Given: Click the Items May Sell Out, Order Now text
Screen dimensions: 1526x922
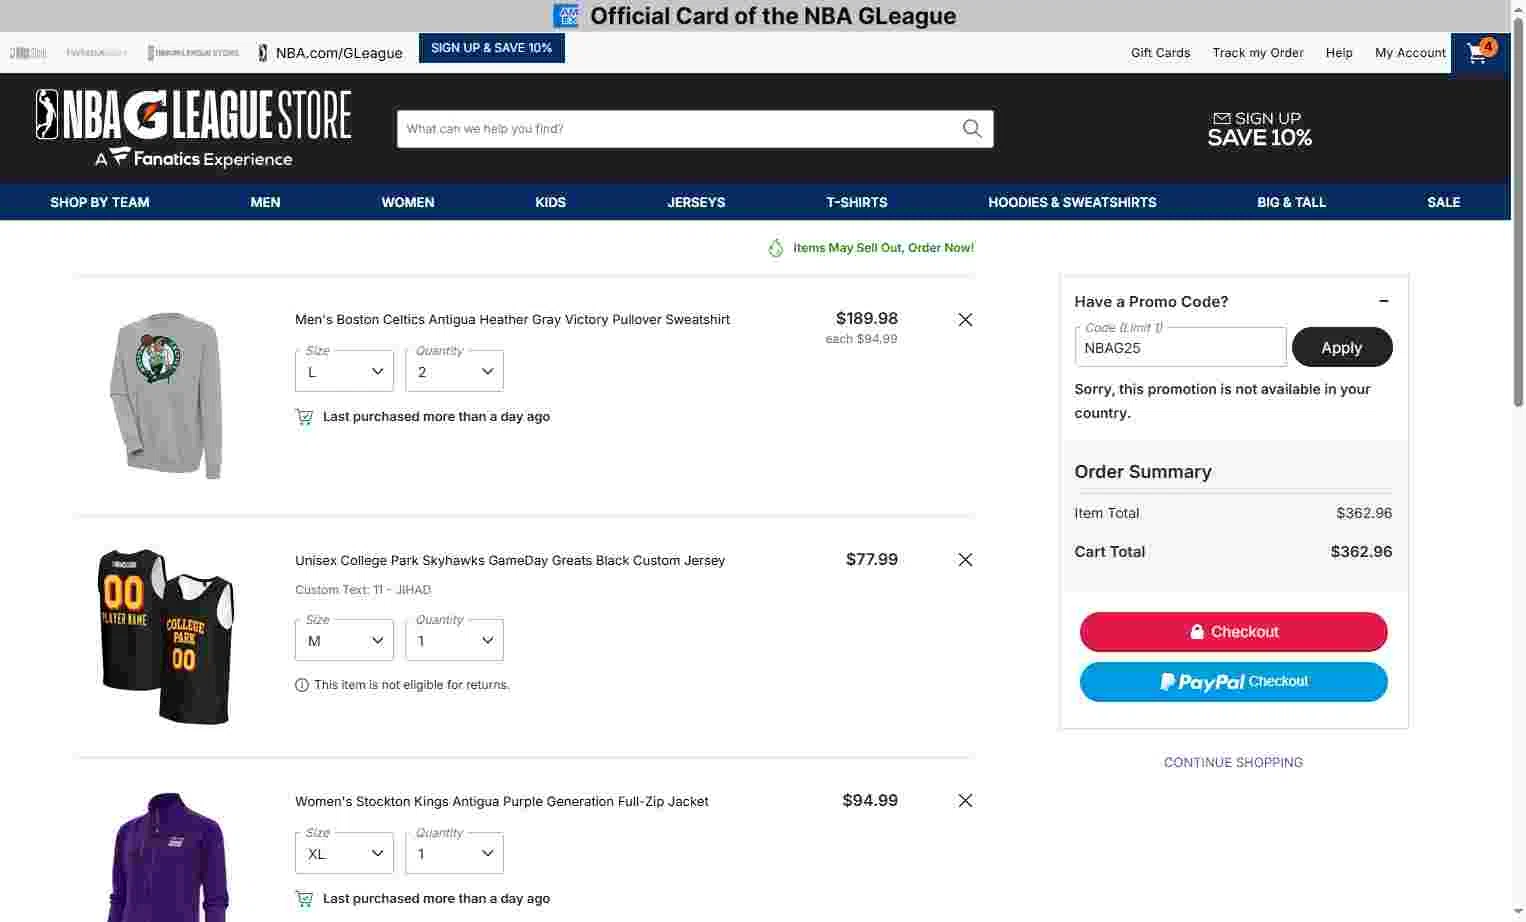Looking at the screenshot, I should 883,248.
